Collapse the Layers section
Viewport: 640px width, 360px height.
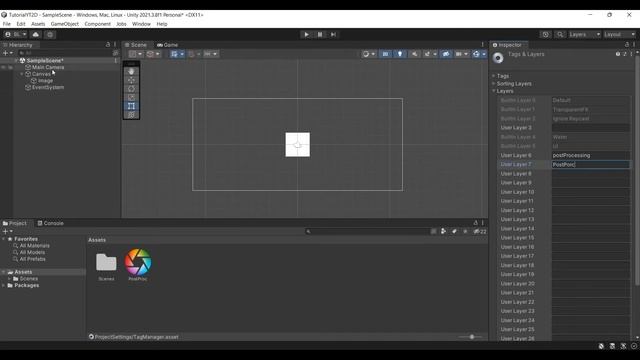[x=494, y=91]
